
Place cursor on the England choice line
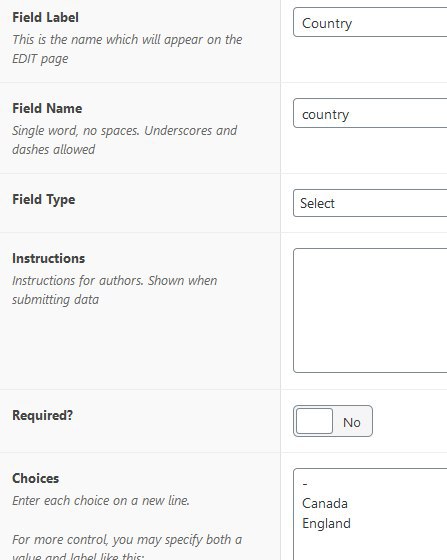point(326,524)
